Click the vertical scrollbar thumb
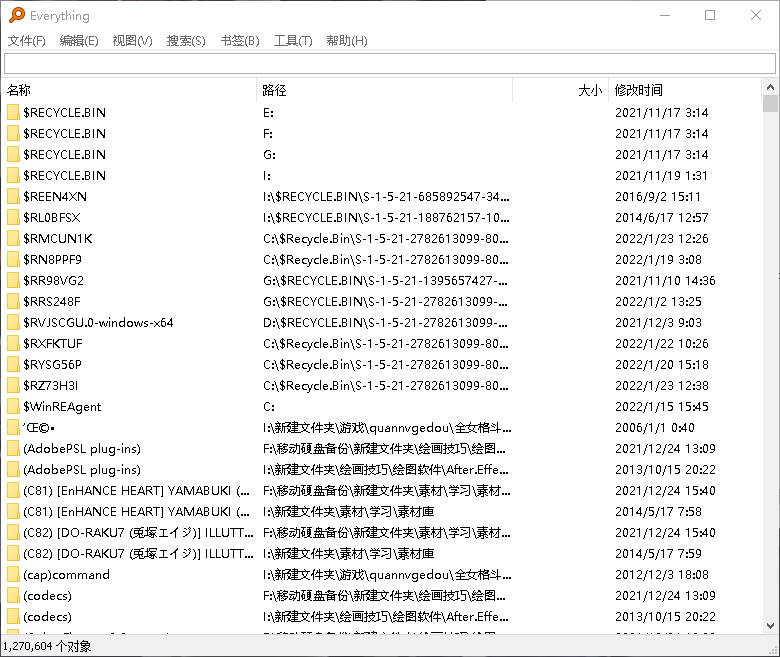Image resolution: width=780 pixels, height=657 pixels. 770,104
